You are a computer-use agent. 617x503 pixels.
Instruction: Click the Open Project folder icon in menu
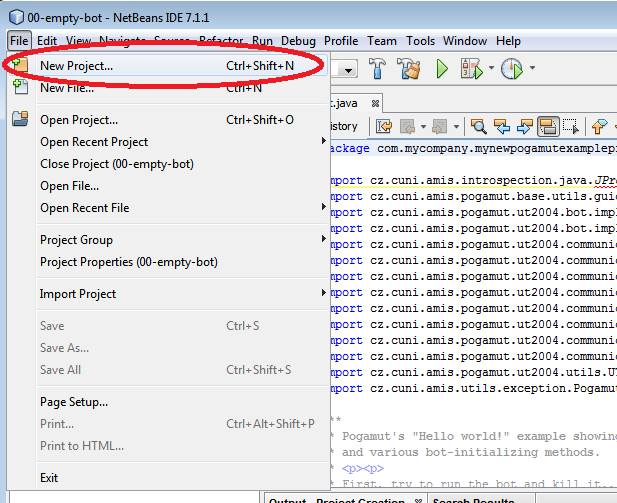point(20,118)
